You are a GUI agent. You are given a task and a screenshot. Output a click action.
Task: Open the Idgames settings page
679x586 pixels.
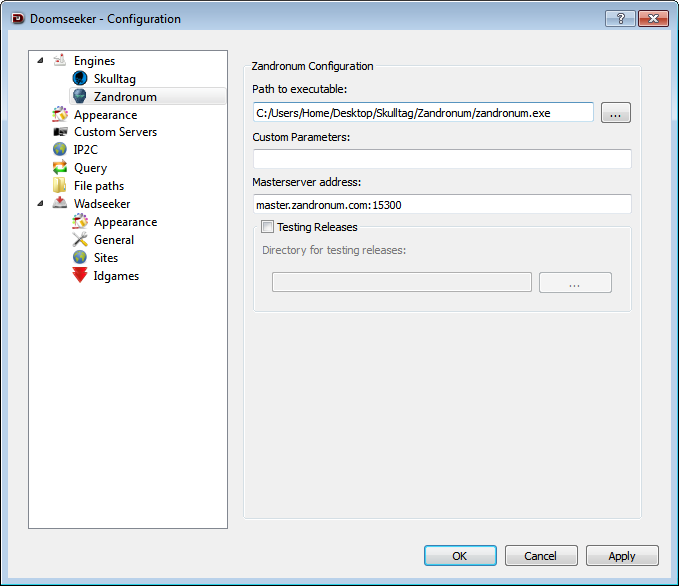(116, 276)
